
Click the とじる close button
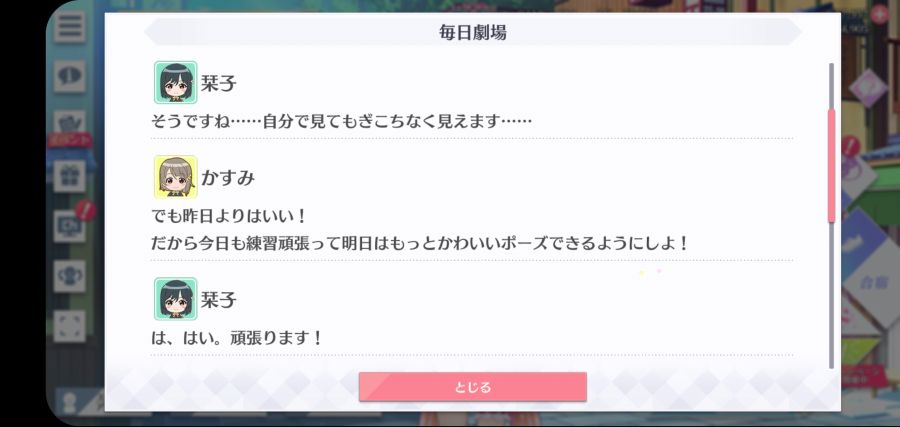(x=473, y=387)
